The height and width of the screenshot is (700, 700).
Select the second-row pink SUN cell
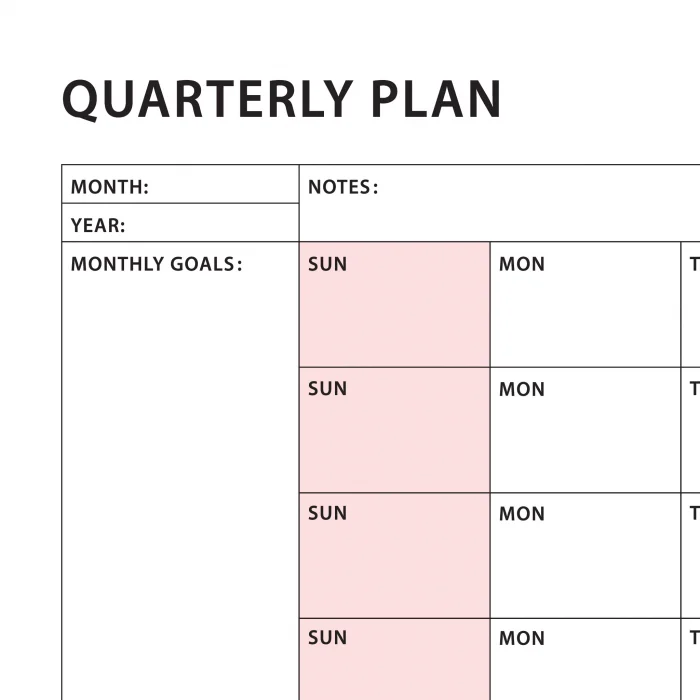click(394, 435)
